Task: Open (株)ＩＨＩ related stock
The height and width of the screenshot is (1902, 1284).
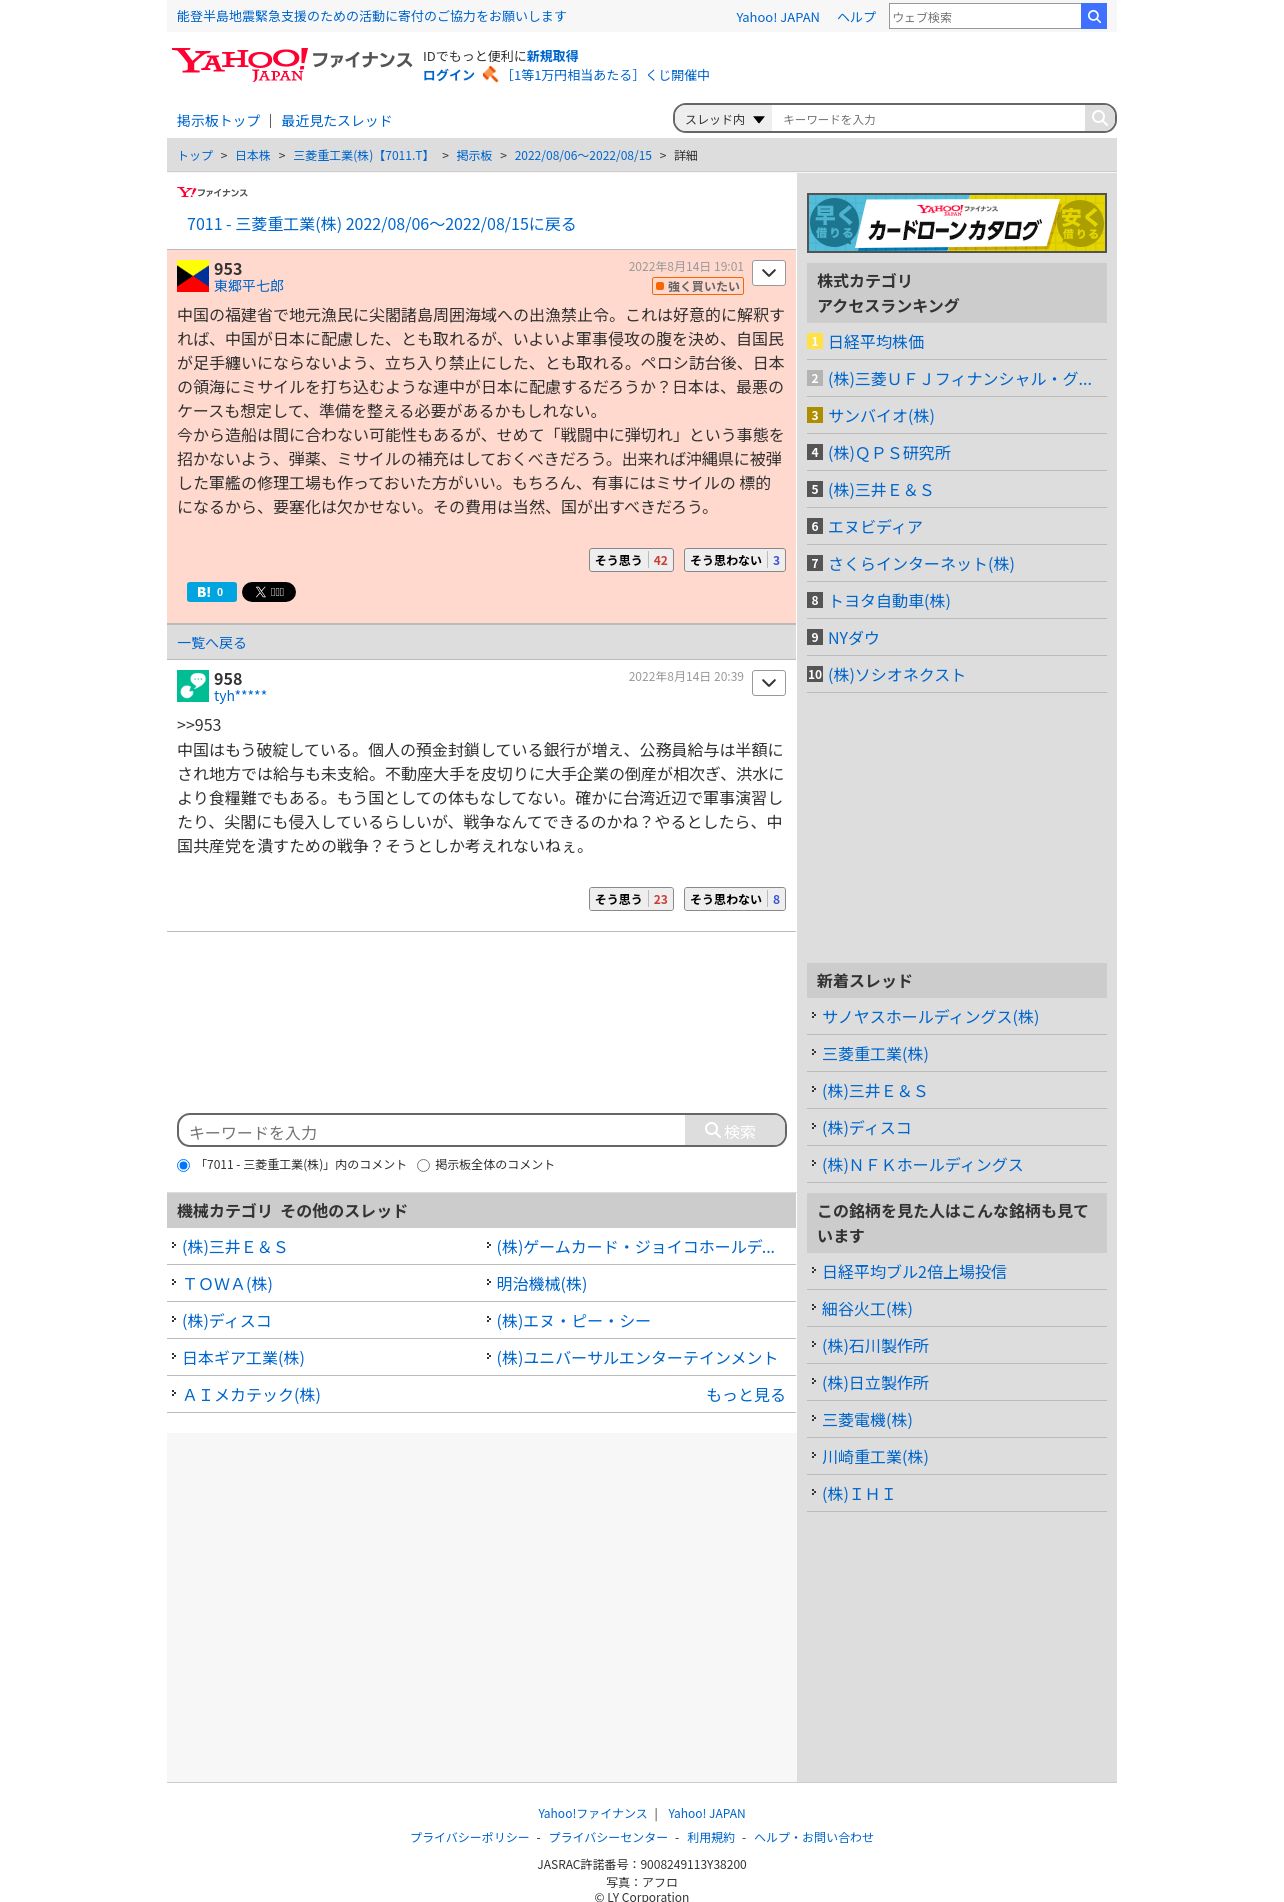Action: [x=858, y=1494]
